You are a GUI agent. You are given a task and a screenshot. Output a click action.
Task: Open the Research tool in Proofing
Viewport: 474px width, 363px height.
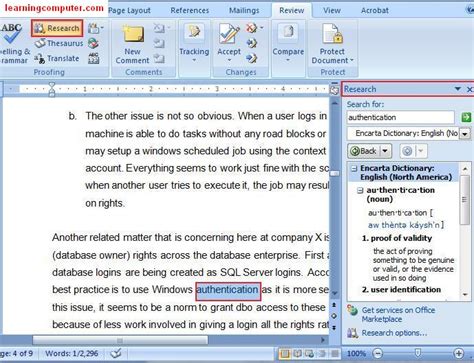click(x=57, y=28)
